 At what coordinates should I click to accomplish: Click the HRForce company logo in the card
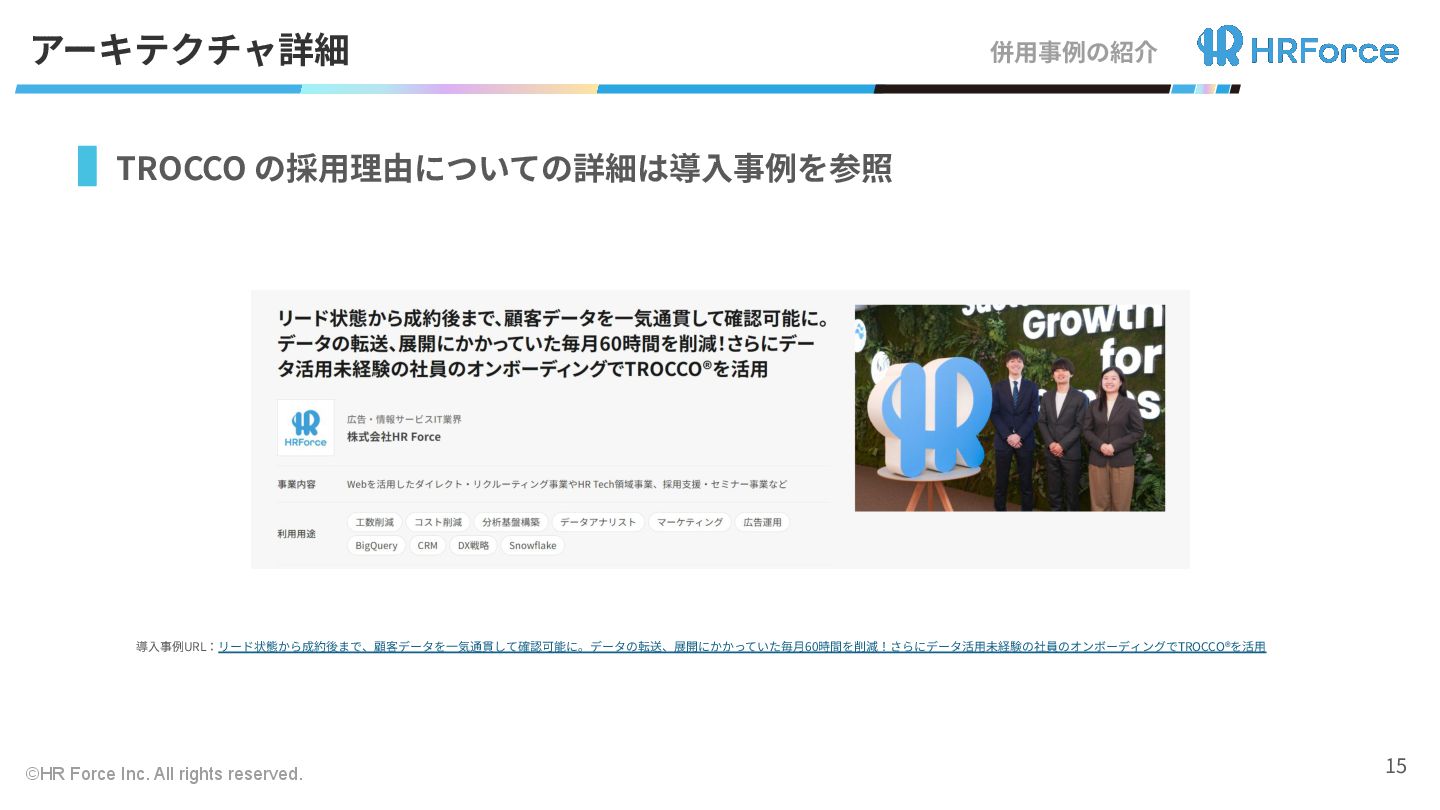[x=306, y=428]
